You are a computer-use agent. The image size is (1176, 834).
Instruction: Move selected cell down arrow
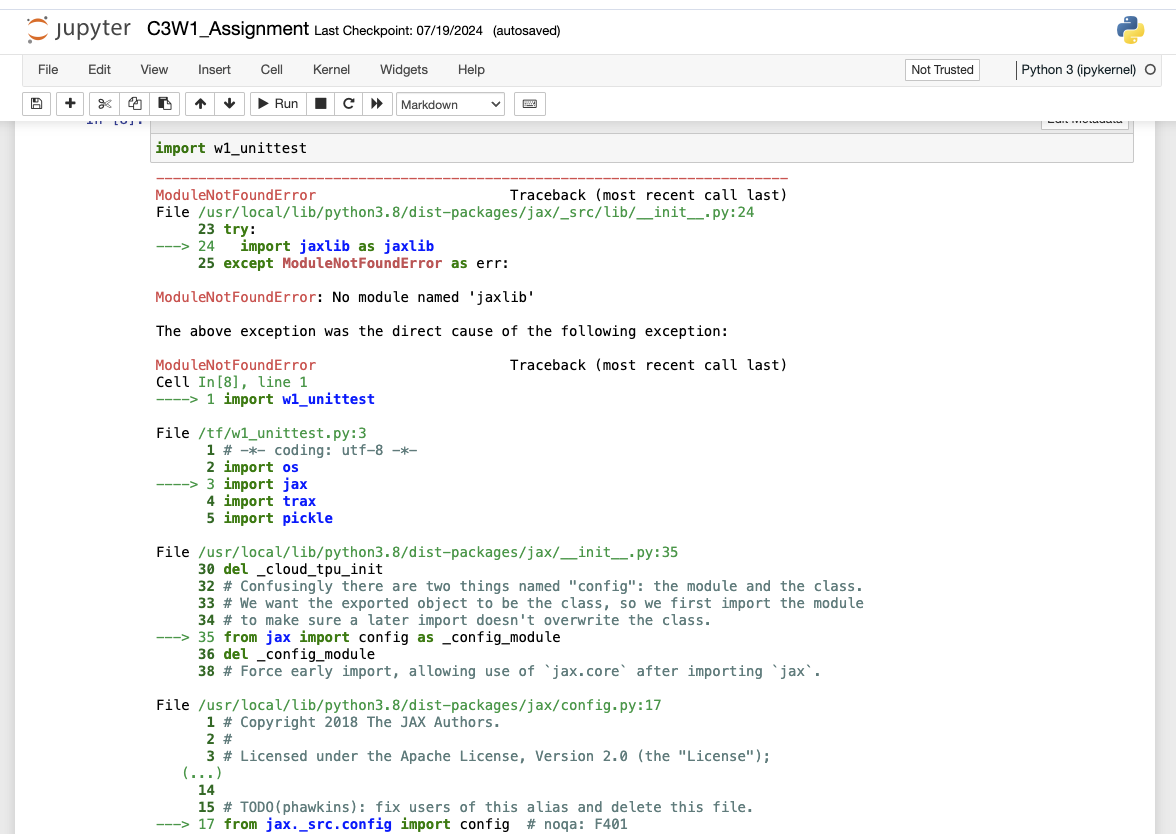pyautogui.click(x=230, y=104)
